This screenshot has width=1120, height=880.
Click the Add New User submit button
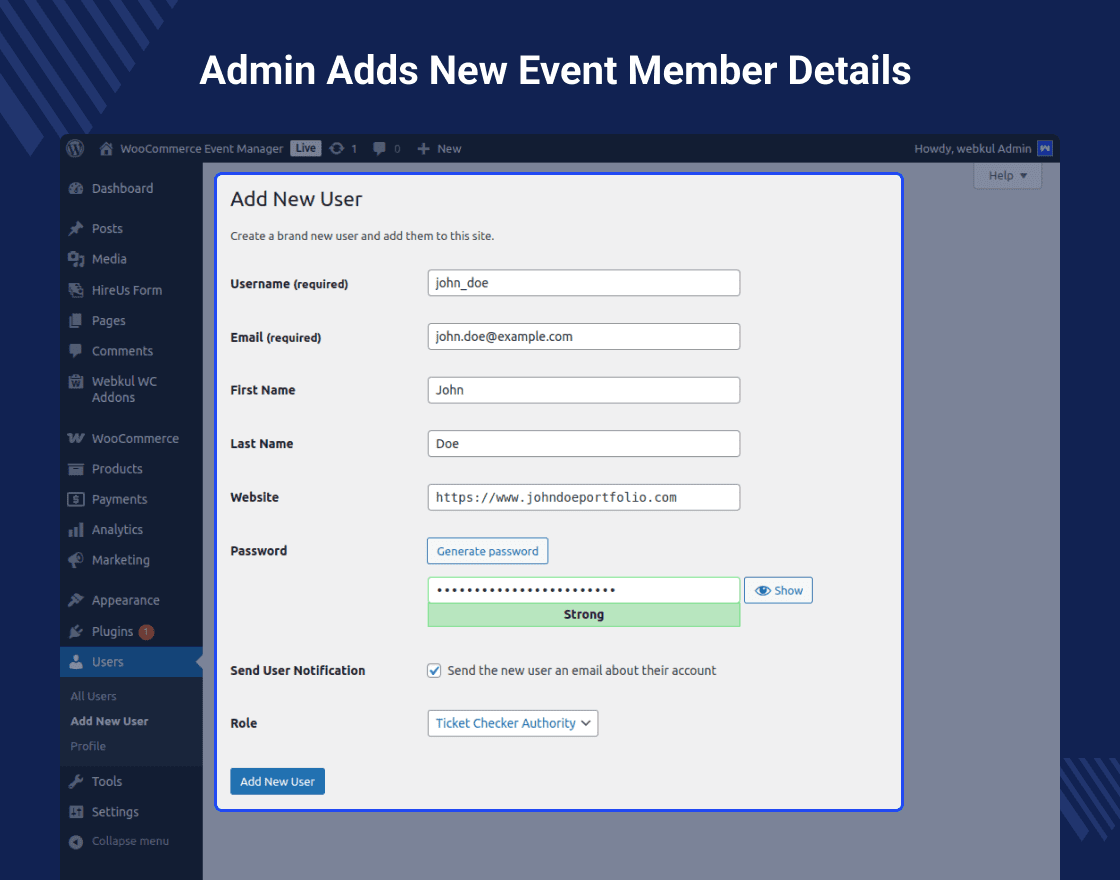point(277,781)
